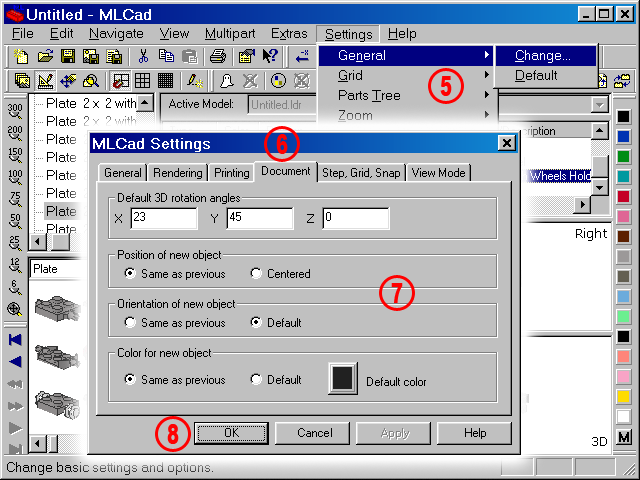The width and height of the screenshot is (640, 480).
Task: Expand the Grid submenu entry
Action: tap(407, 75)
